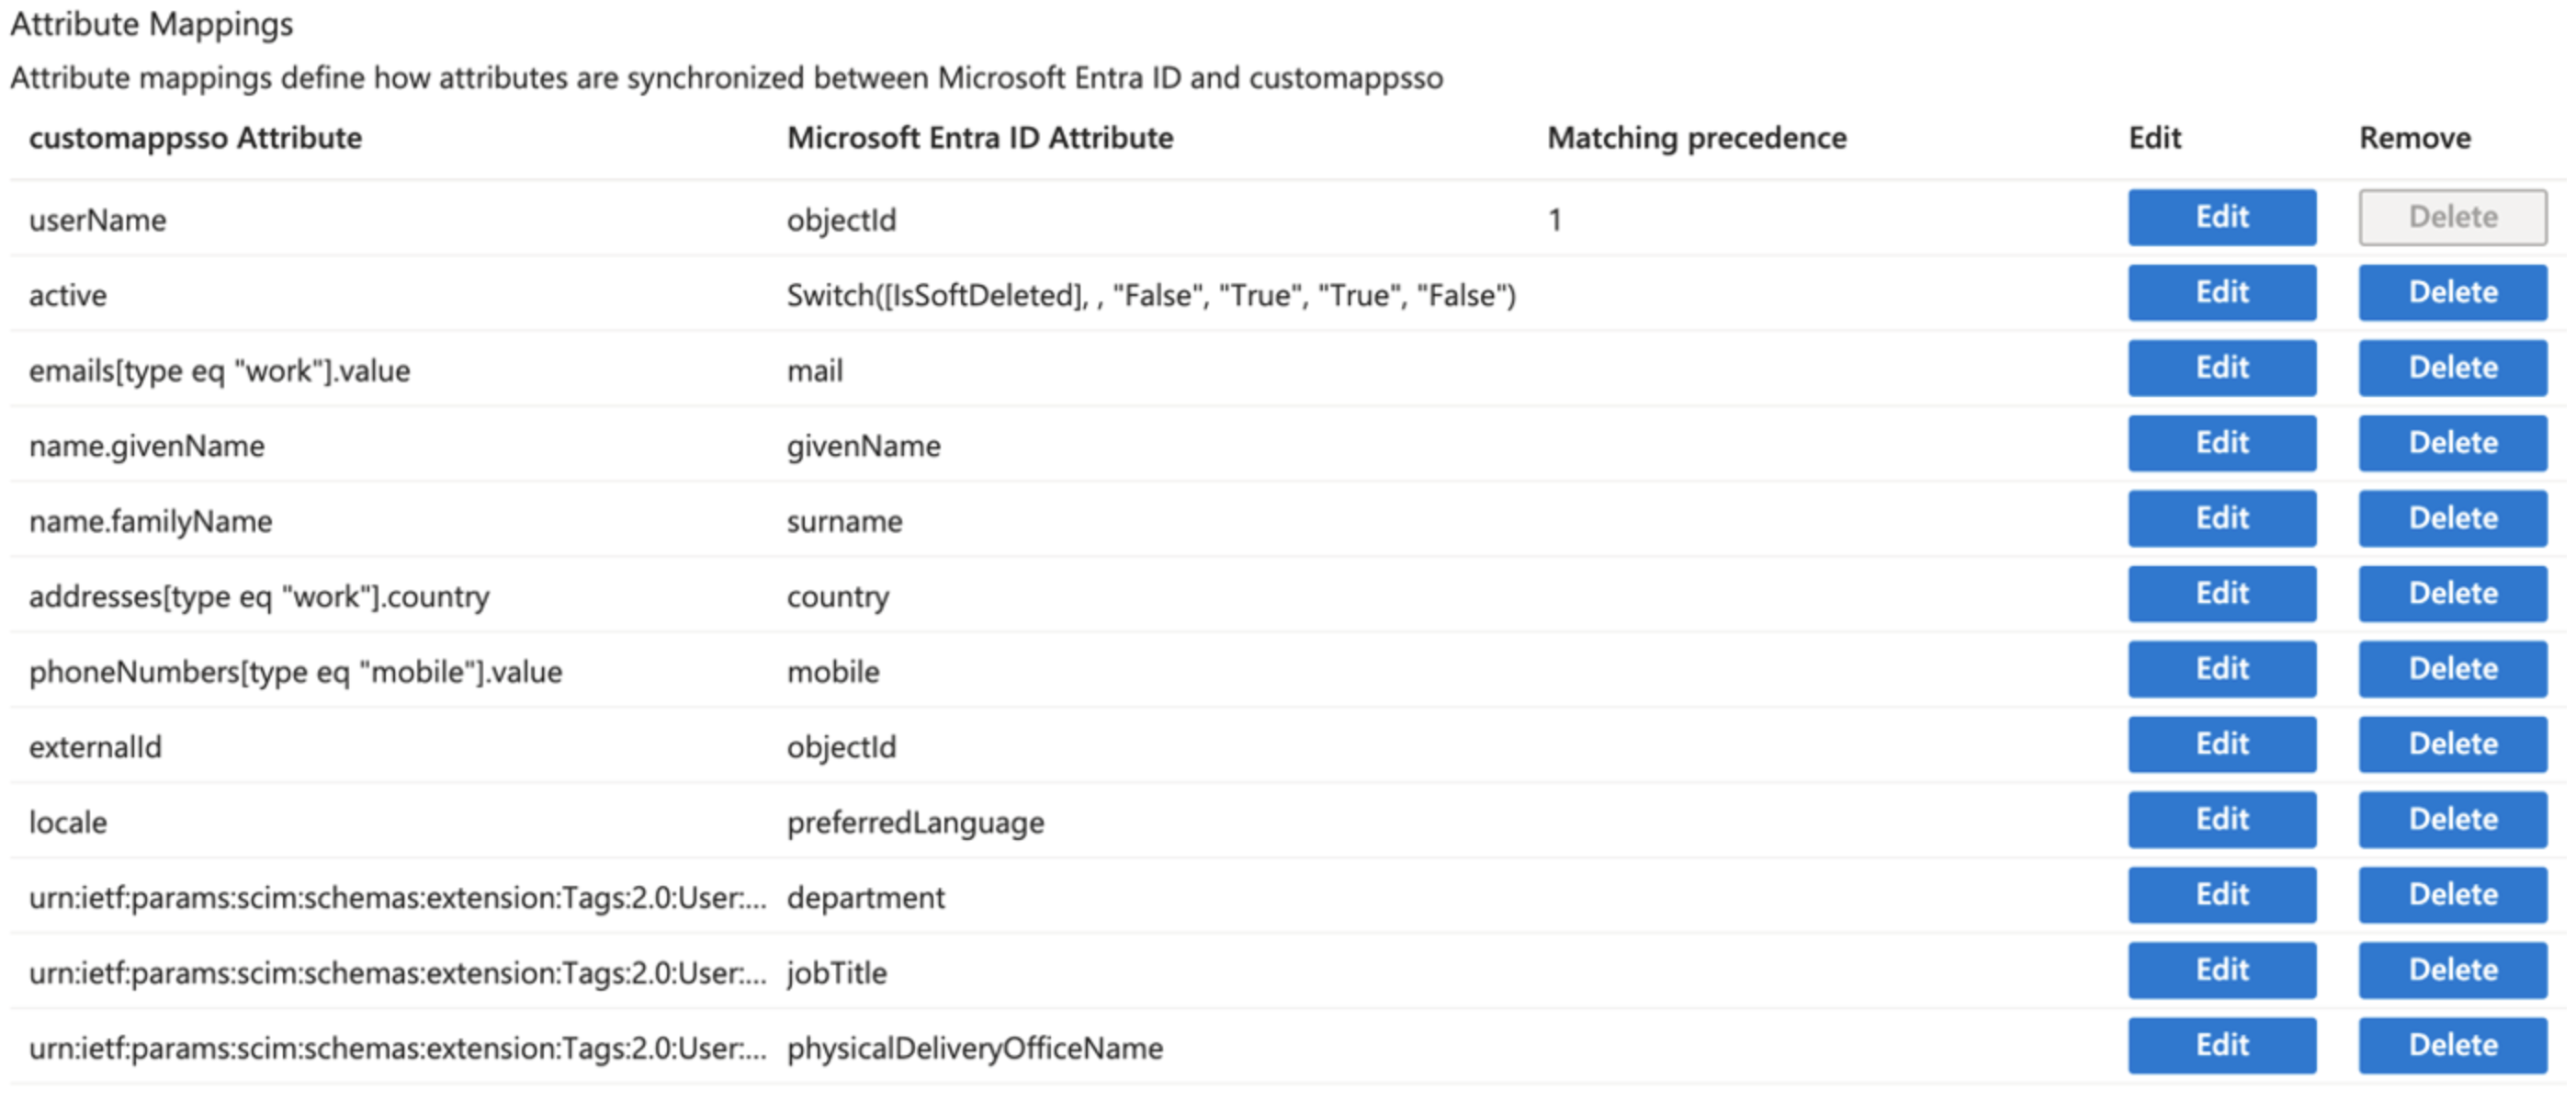The image size is (2576, 1112).
Task: Edit the phoneNumbers mobile mapping
Action: point(2222,669)
